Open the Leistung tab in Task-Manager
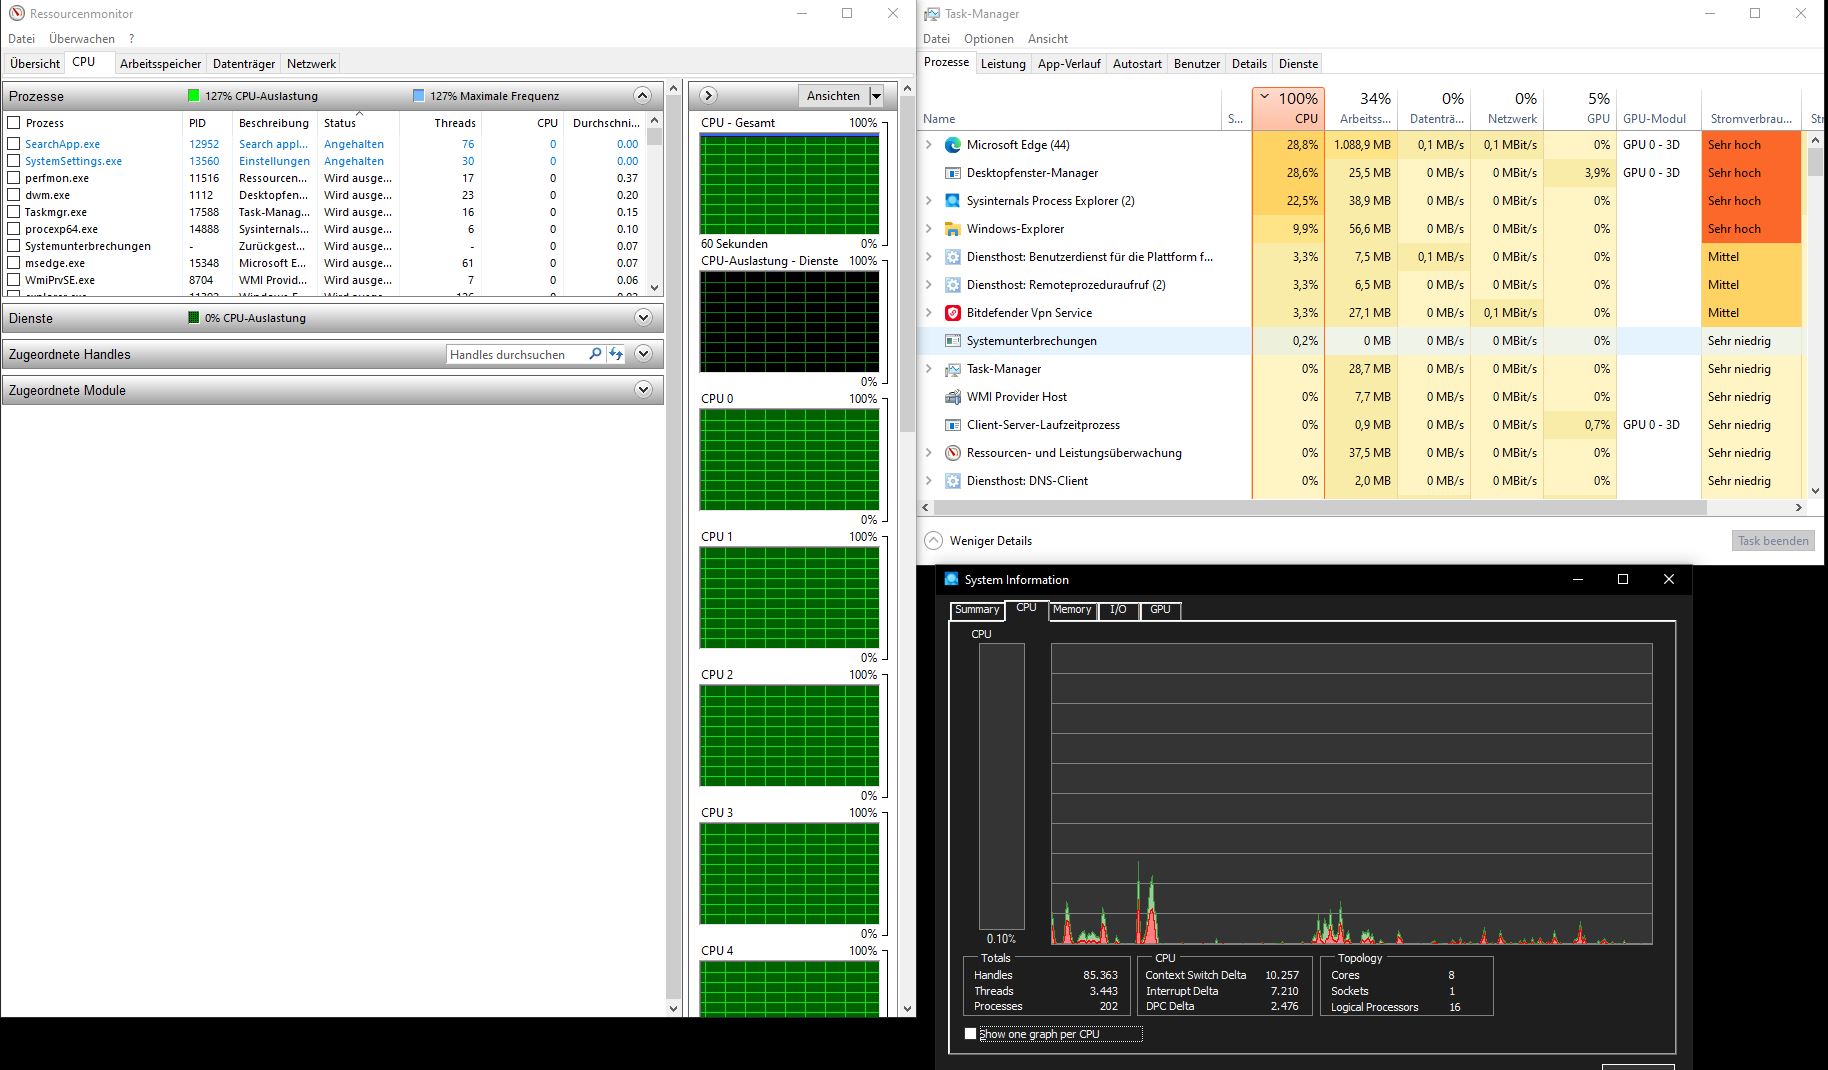This screenshot has height=1070, width=1828. 1003,64
